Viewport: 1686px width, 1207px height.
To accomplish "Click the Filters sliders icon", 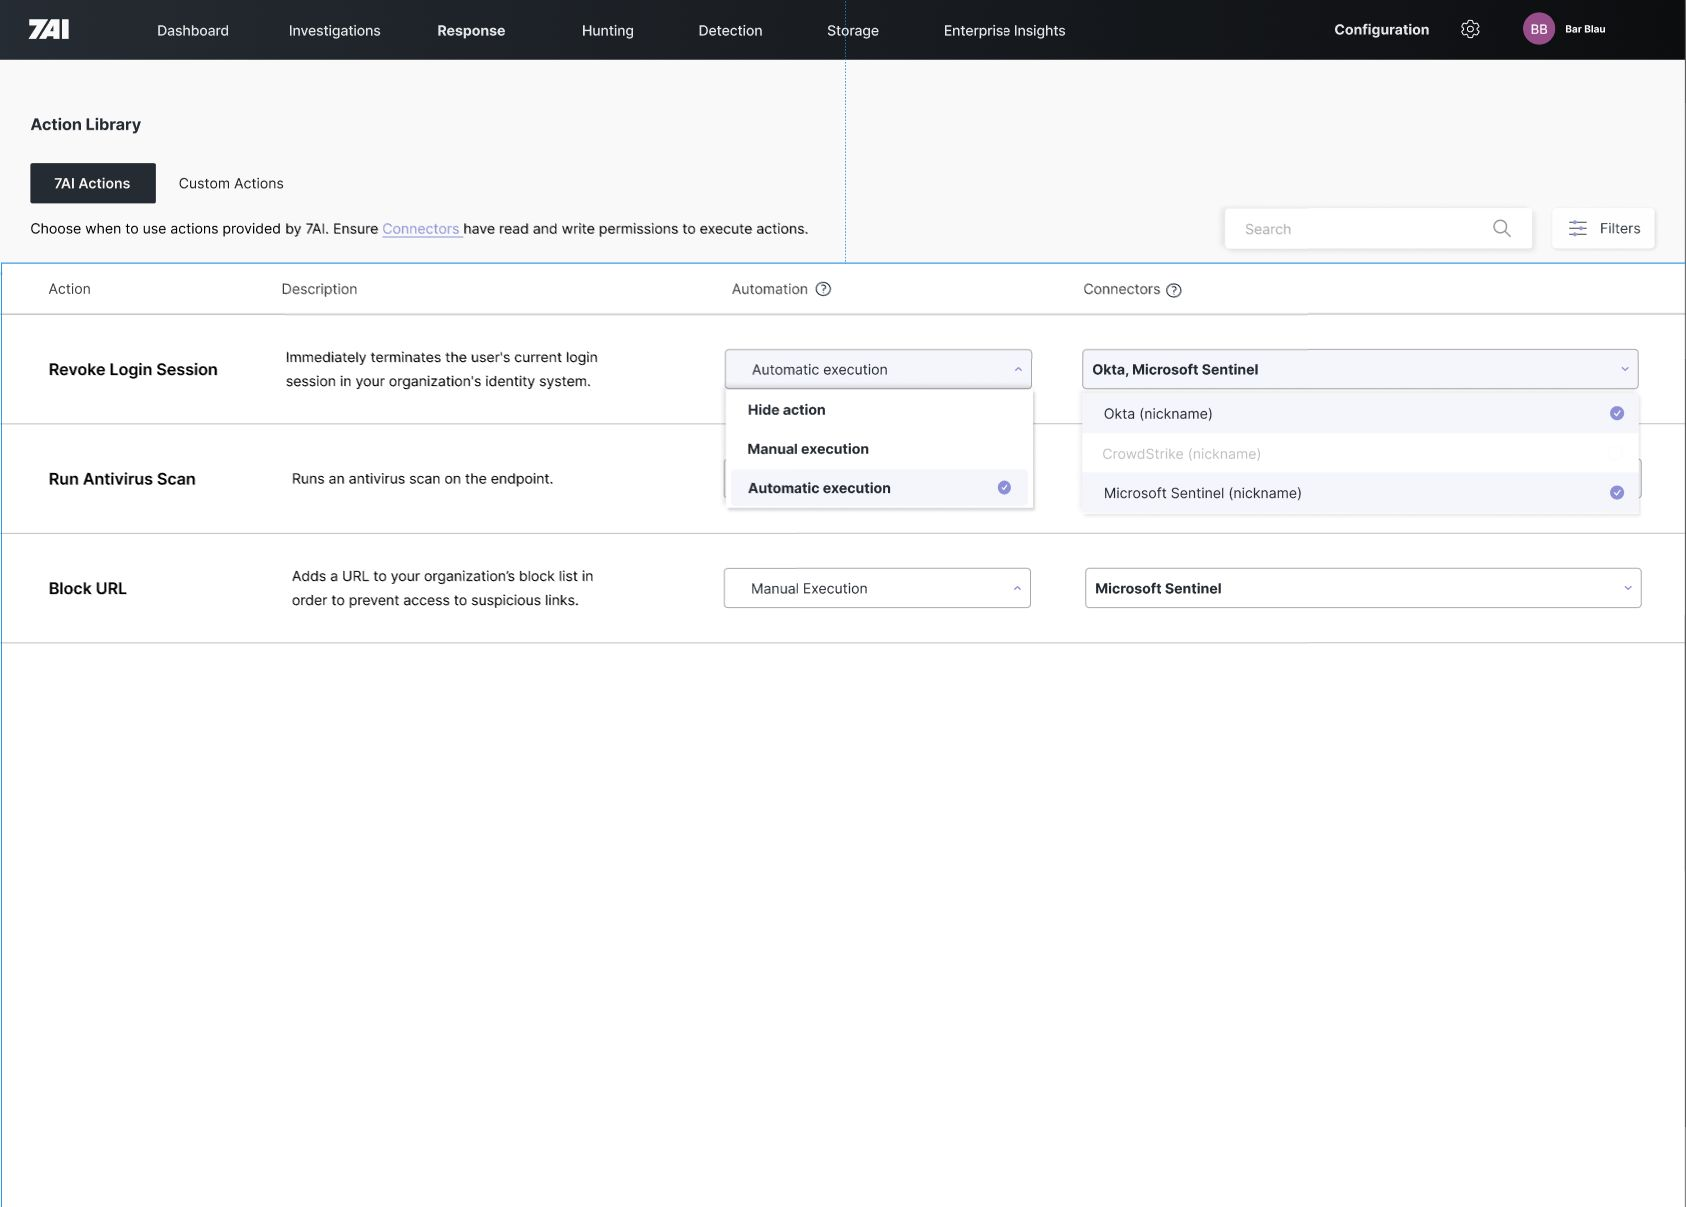I will tap(1577, 228).
